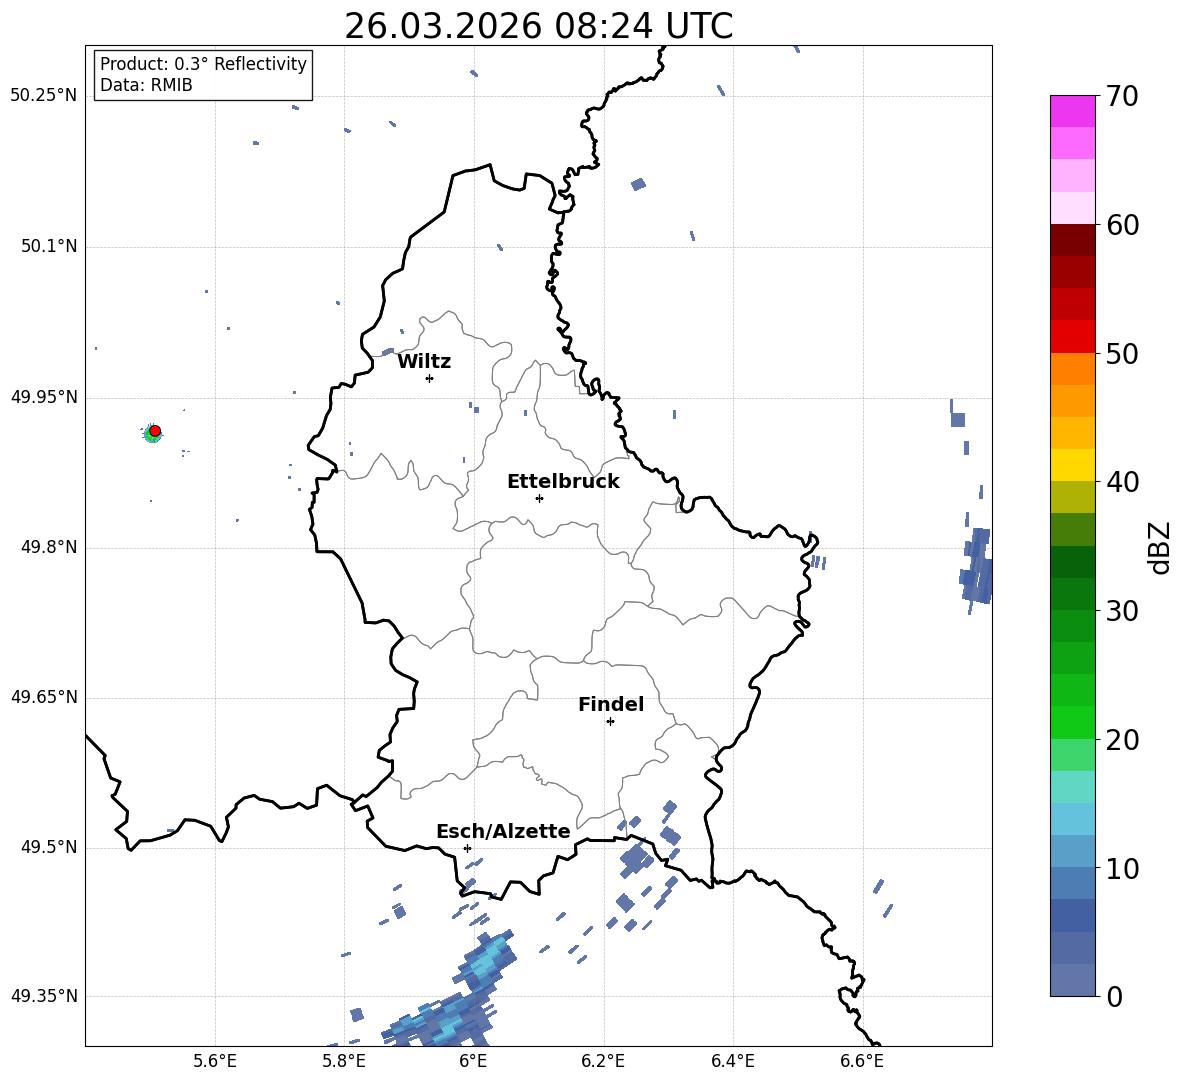1184x1081 pixels.
Task: Click the 30 tick on colorbar
Action: 1122,611
